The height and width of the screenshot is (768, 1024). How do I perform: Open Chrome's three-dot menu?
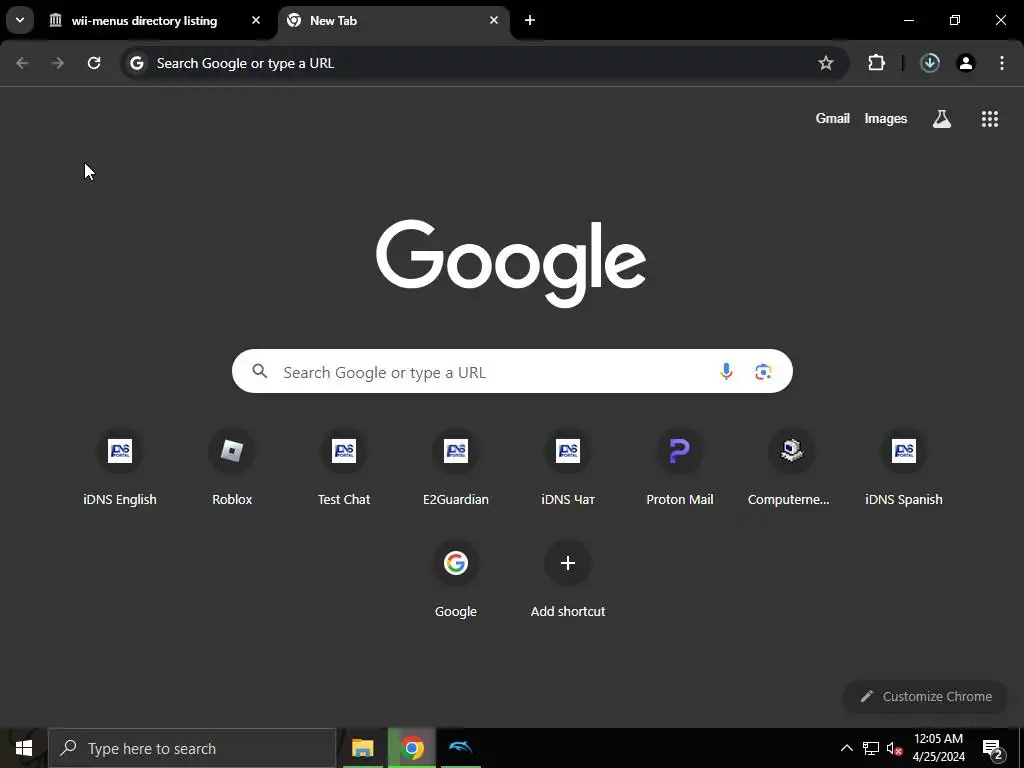click(1002, 63)
